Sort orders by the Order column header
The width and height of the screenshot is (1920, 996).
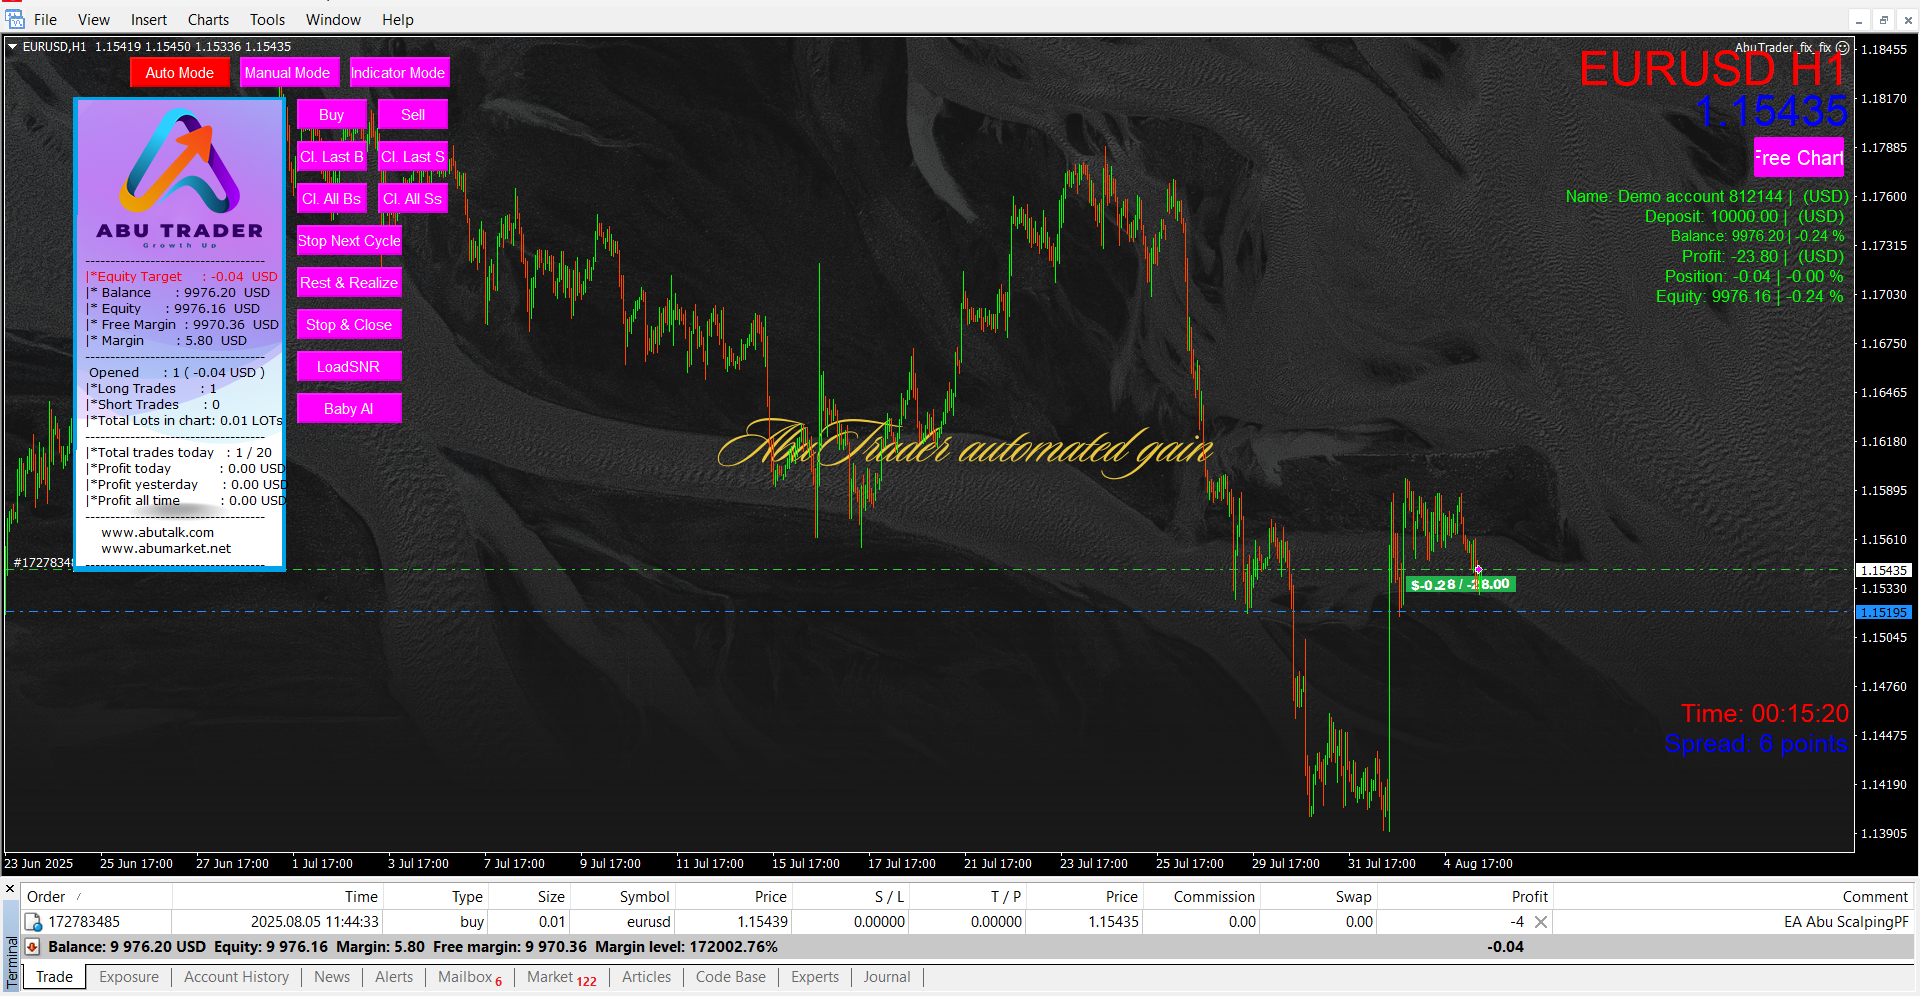pyautogui.click(x=46, y=897)
